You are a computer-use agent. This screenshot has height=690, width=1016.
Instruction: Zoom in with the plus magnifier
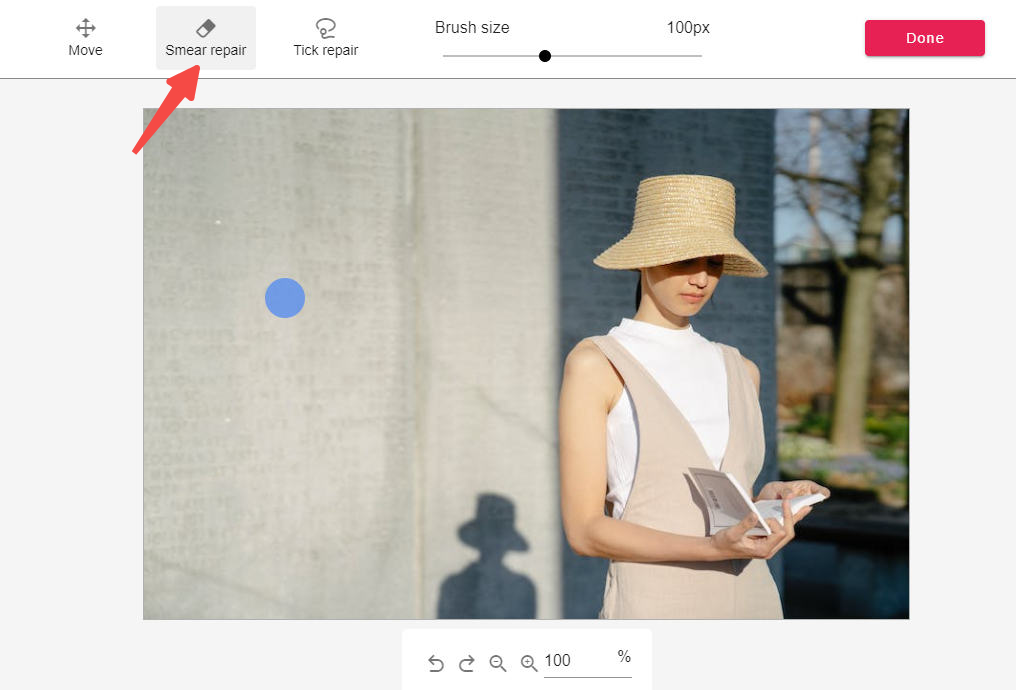(x=528, y=663)
